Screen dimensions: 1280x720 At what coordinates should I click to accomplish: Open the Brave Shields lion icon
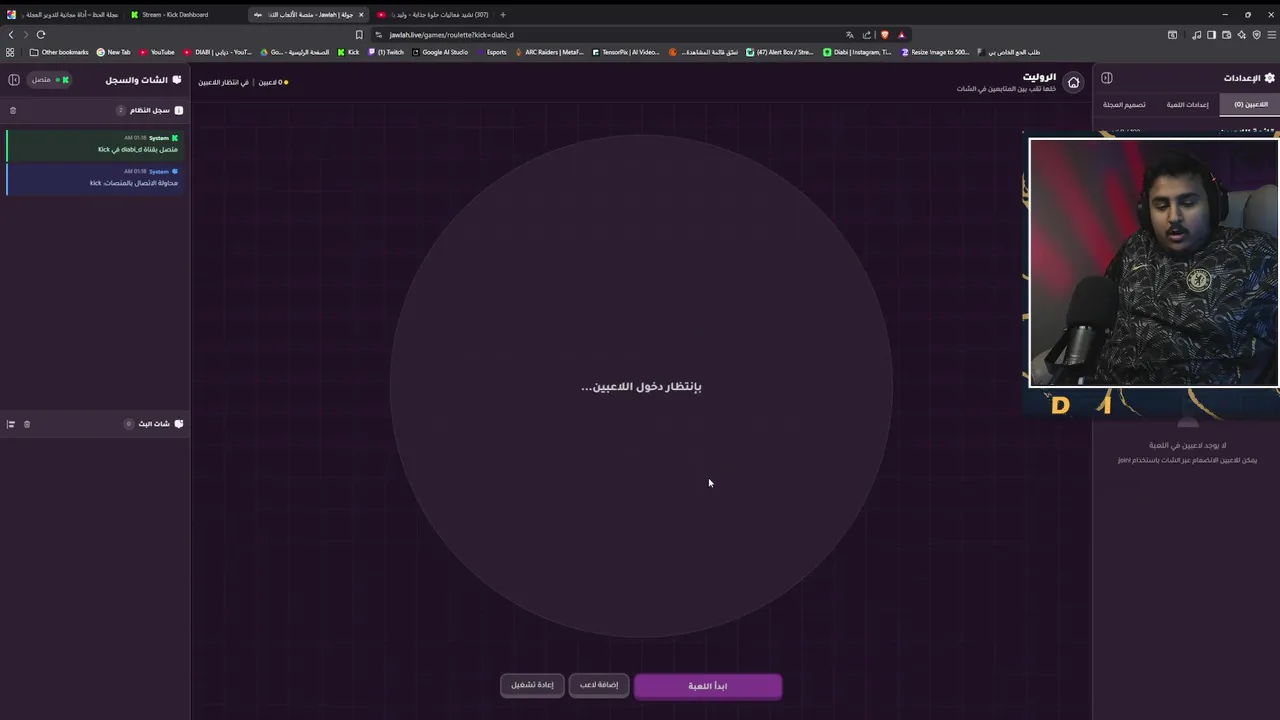[884, 34]
